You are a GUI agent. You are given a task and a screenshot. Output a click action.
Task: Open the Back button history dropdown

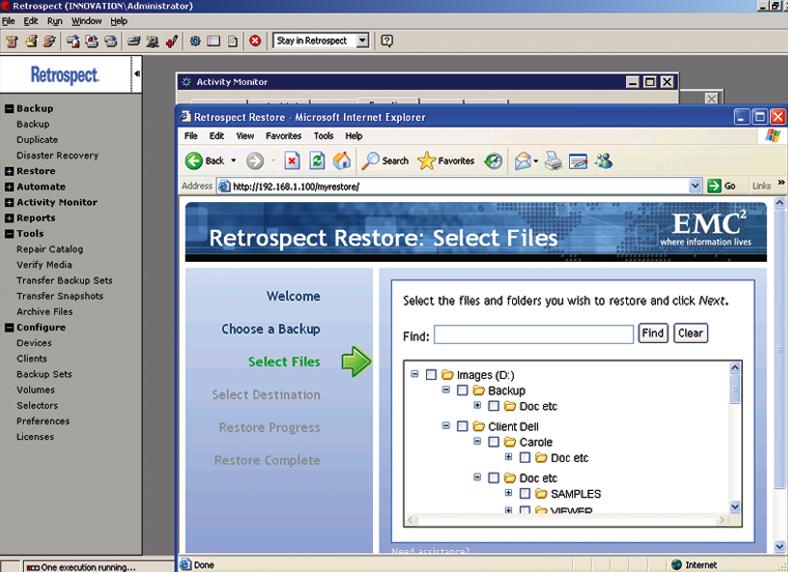point(233,161)
